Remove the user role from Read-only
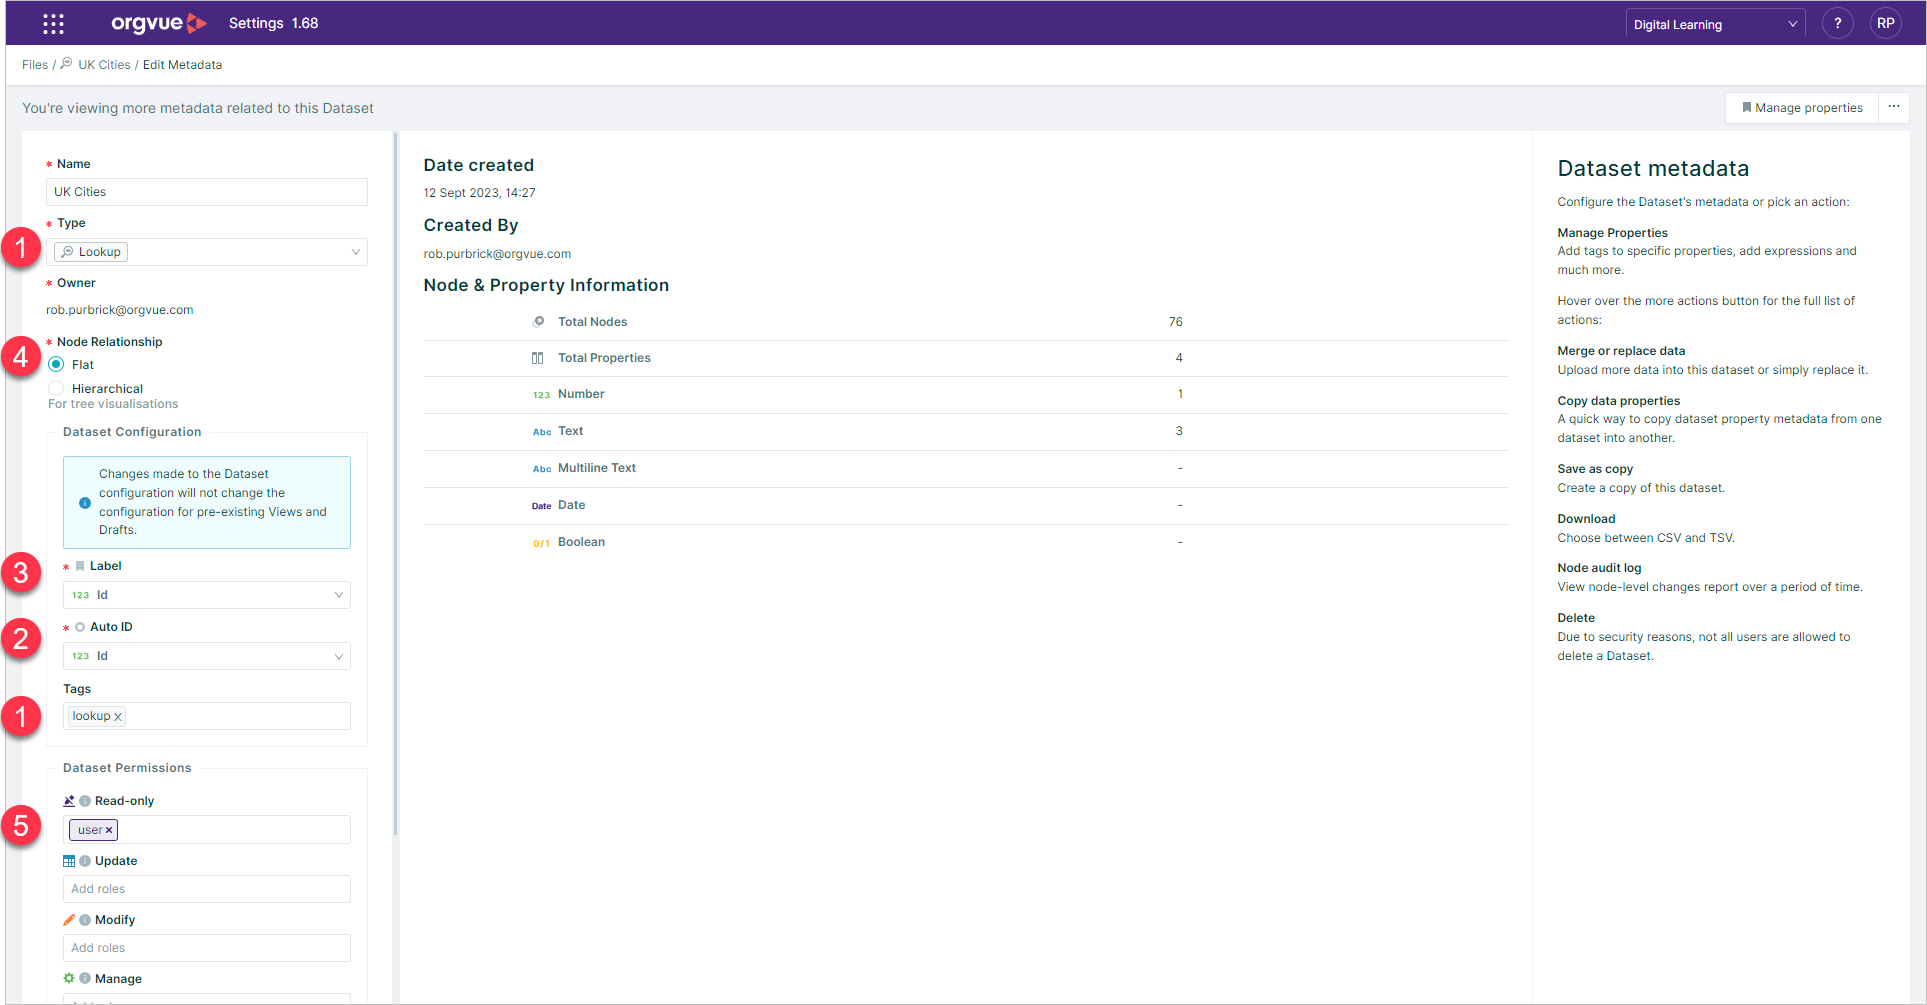The image size is (1927, 1005). point(109,830)
